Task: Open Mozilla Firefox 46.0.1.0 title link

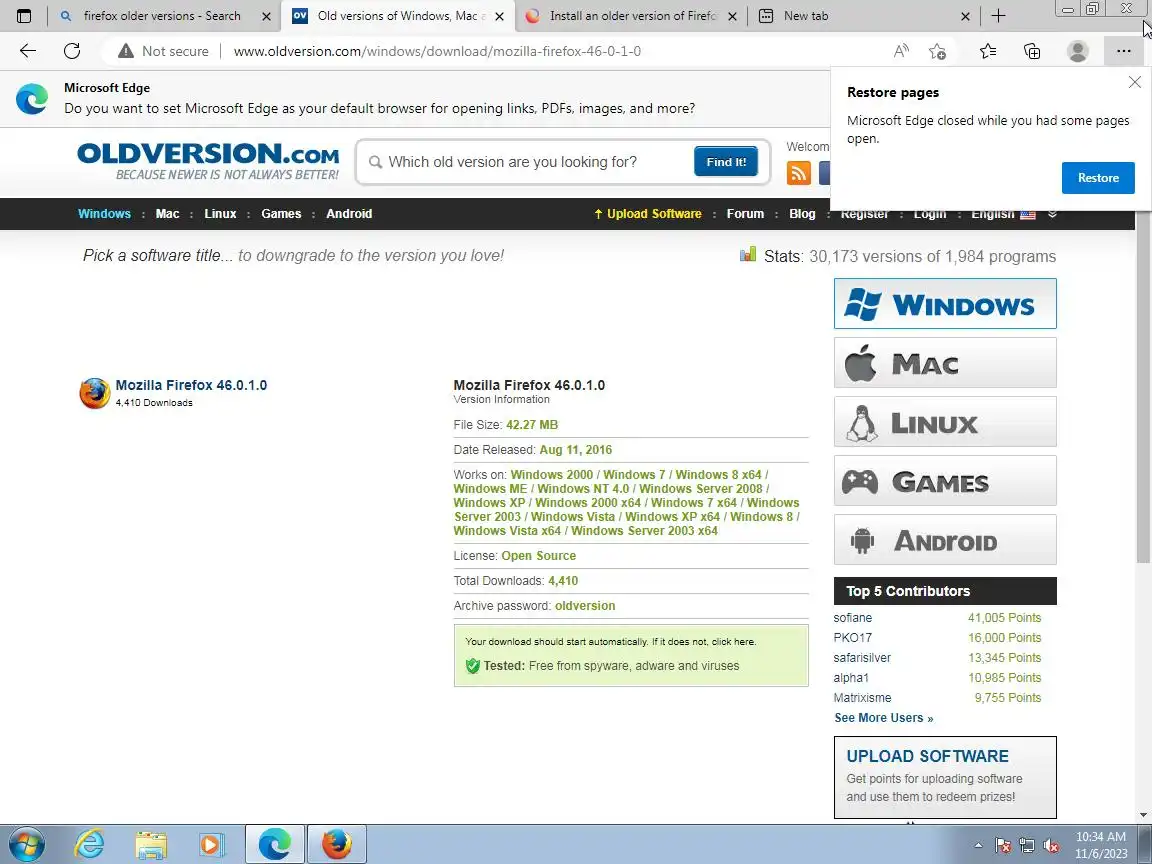Action: pos(191,385)
